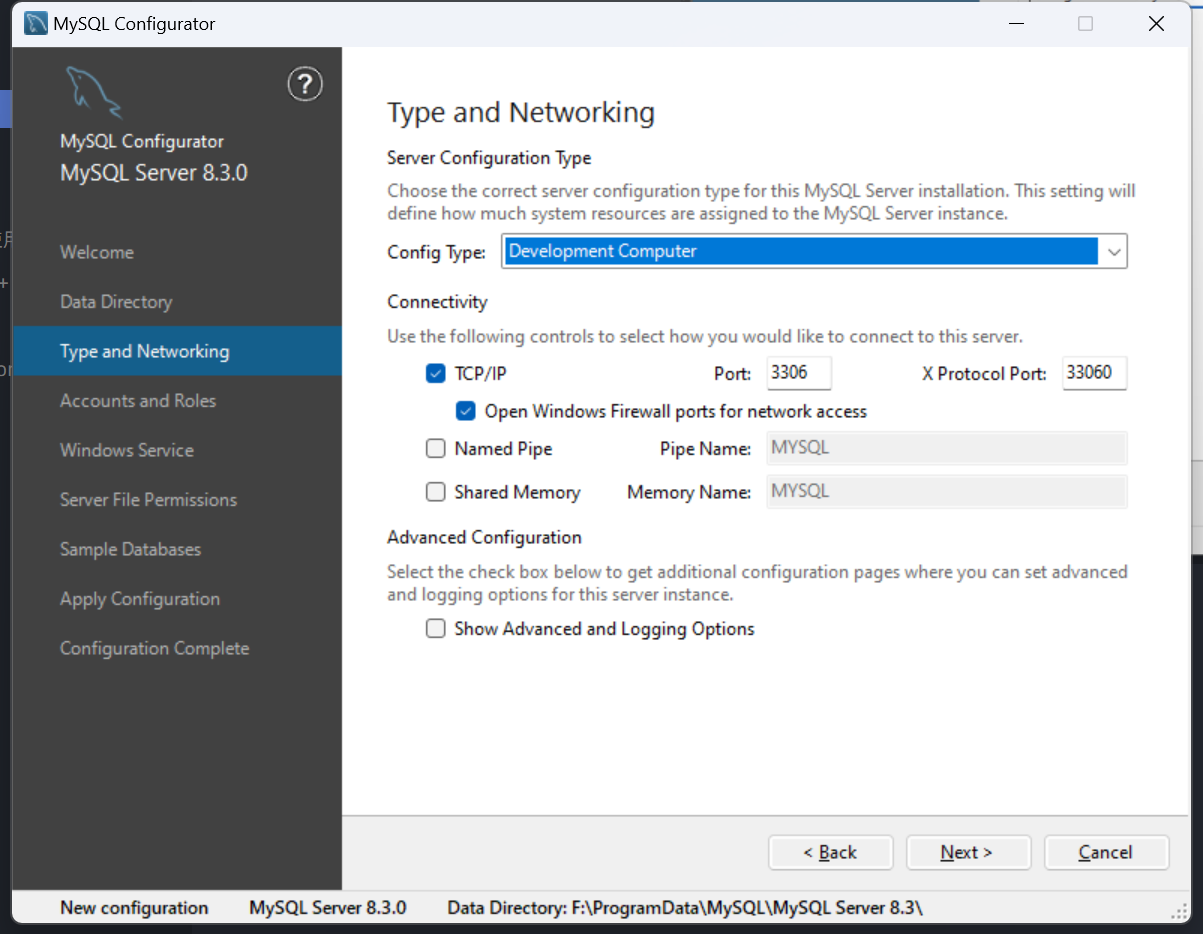Select the Type and Networking step
1203x934 pixels.
coord(177,351)
